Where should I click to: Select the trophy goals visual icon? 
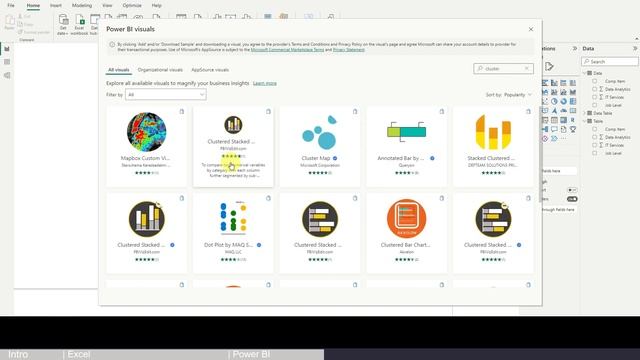(573, 129)
